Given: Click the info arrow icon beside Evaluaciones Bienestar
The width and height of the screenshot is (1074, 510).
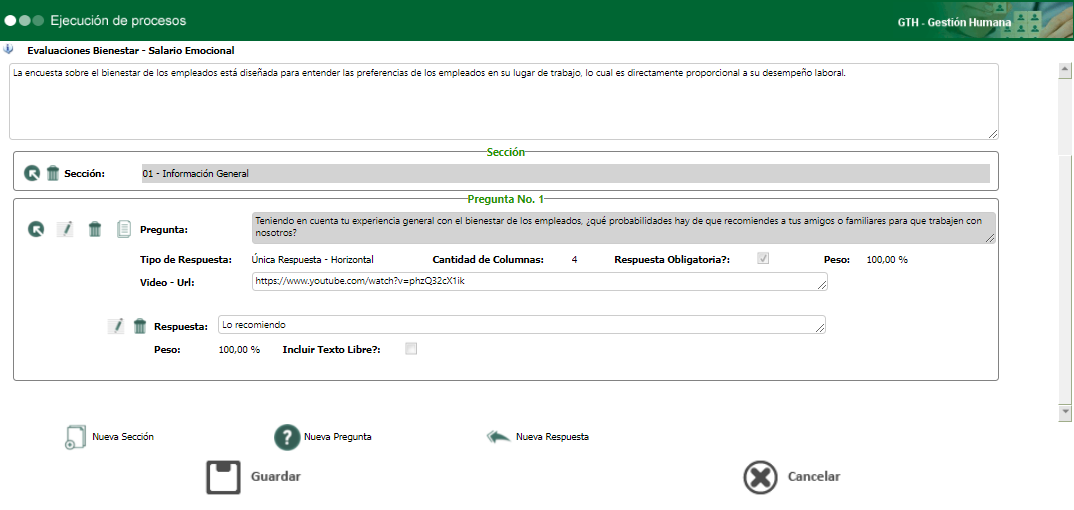Looking at the screenshot, I should click(x=8, y=49).
